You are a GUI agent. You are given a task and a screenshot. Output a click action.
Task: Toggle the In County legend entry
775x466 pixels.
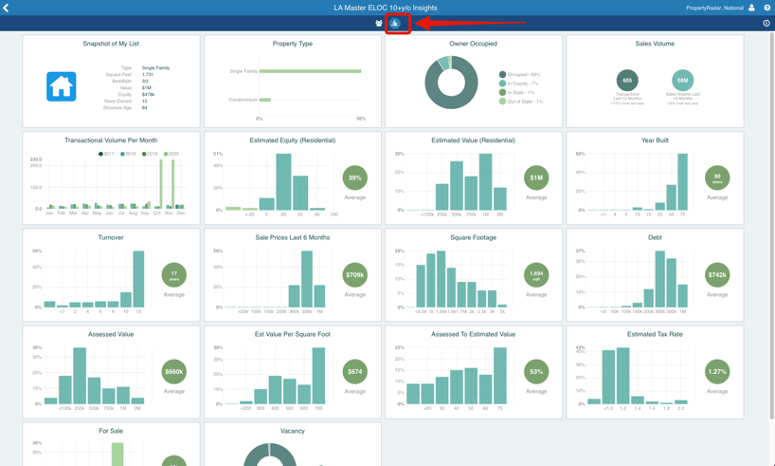pyautogui.click(x=518, y=84)
